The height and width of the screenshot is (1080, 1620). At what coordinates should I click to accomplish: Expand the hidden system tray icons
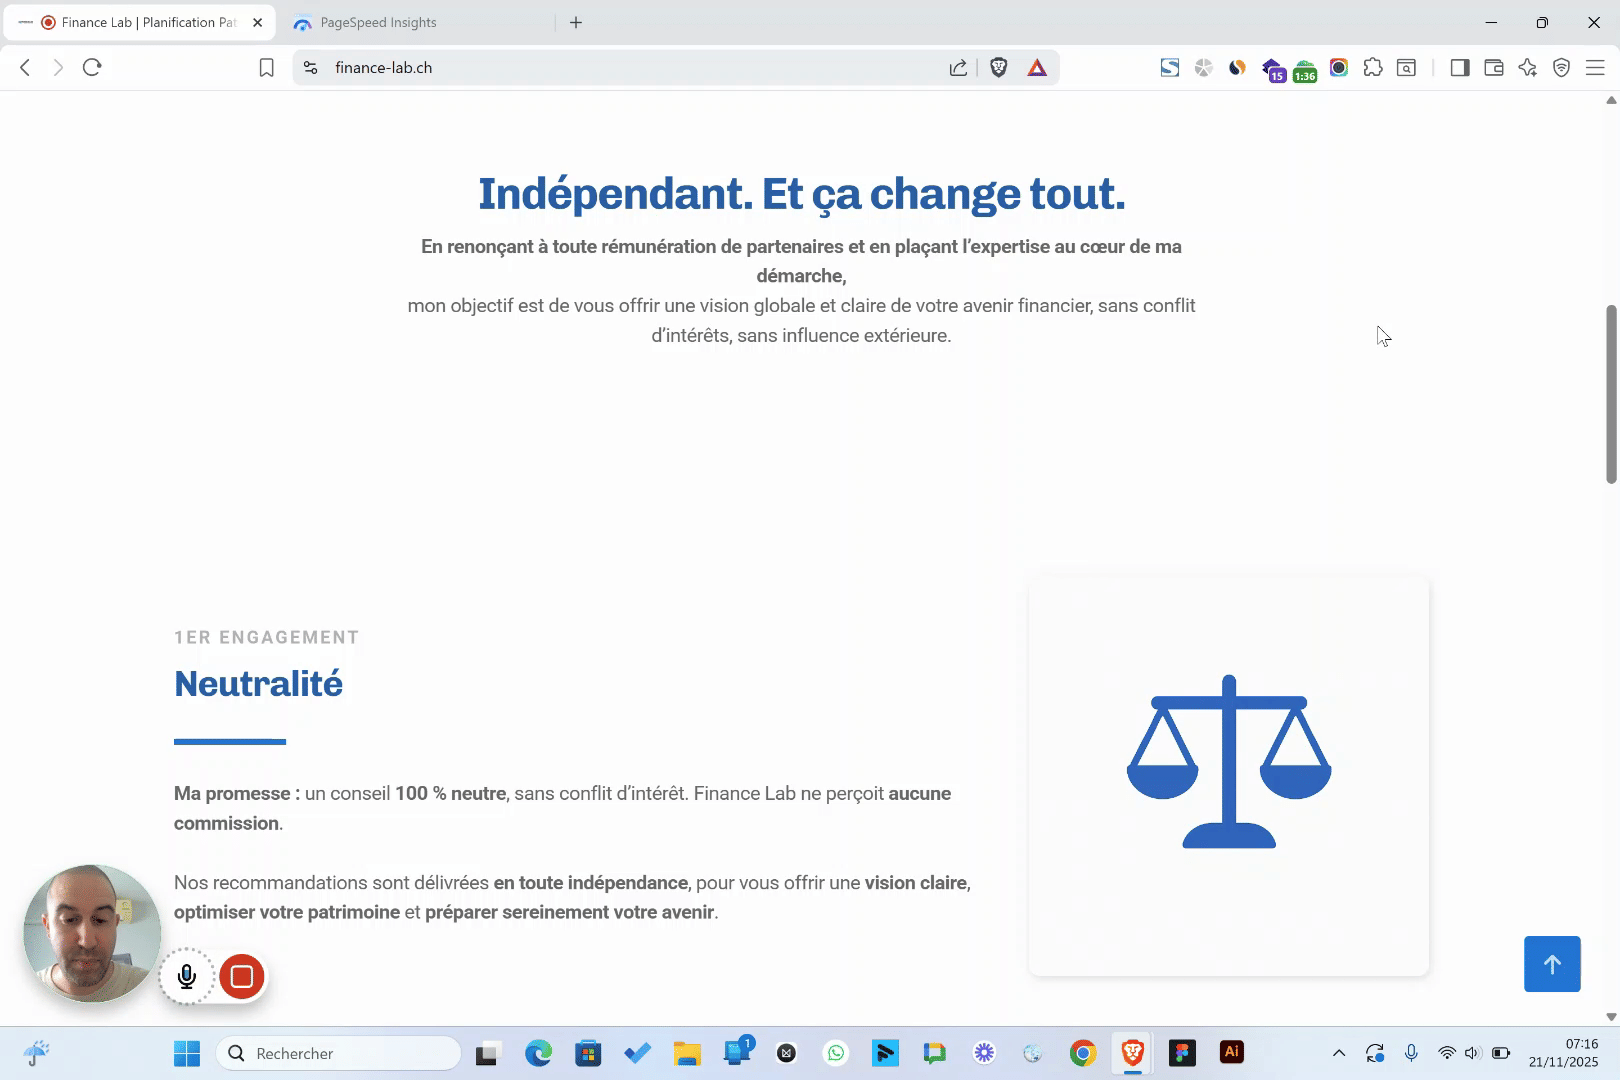pos(1339,1053)
